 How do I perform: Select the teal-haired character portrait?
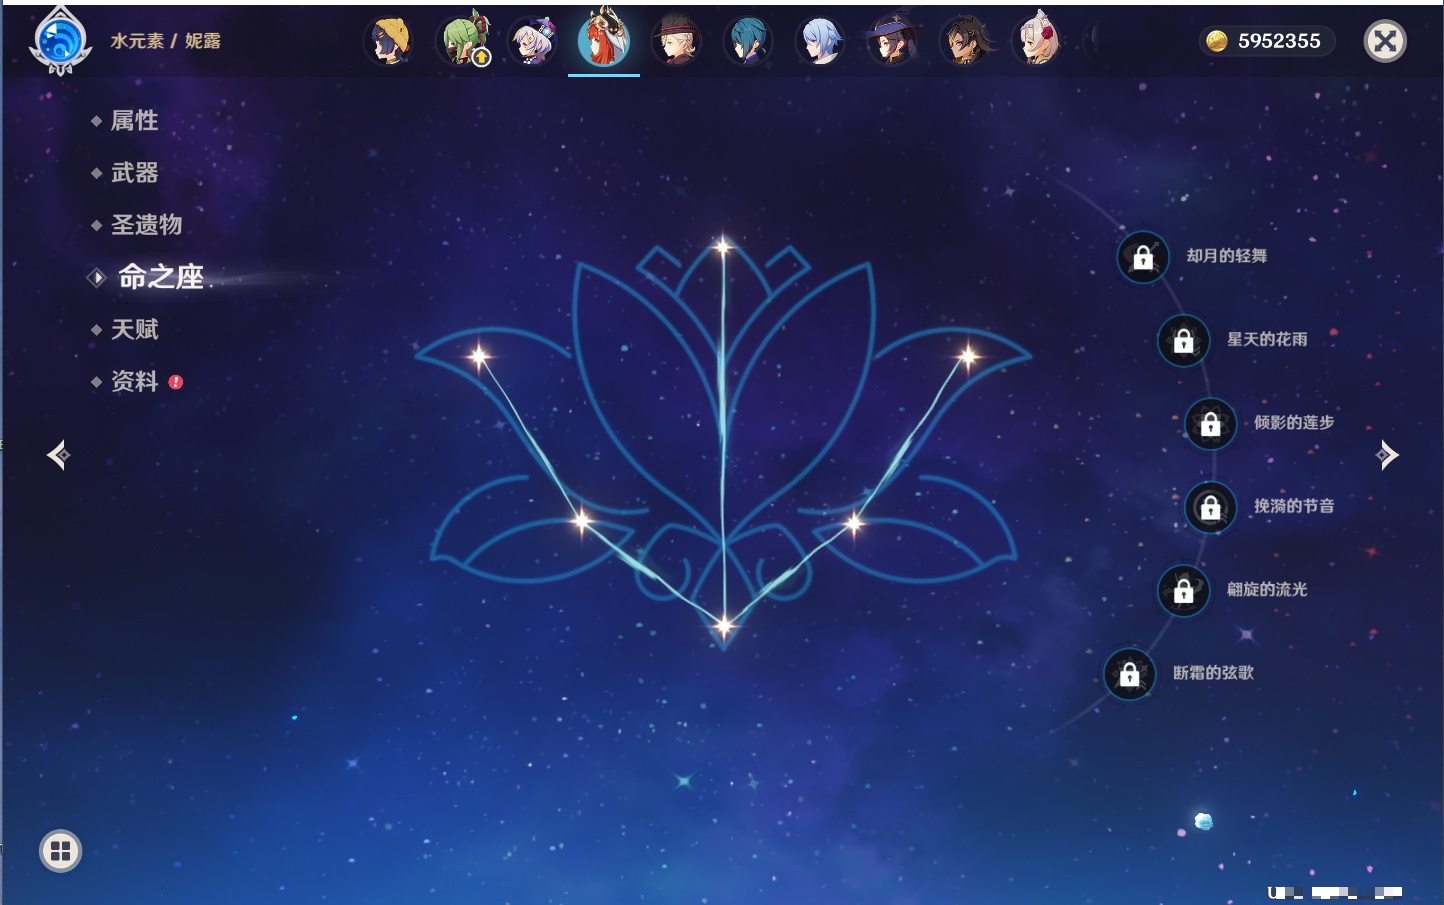click(748, 41)
